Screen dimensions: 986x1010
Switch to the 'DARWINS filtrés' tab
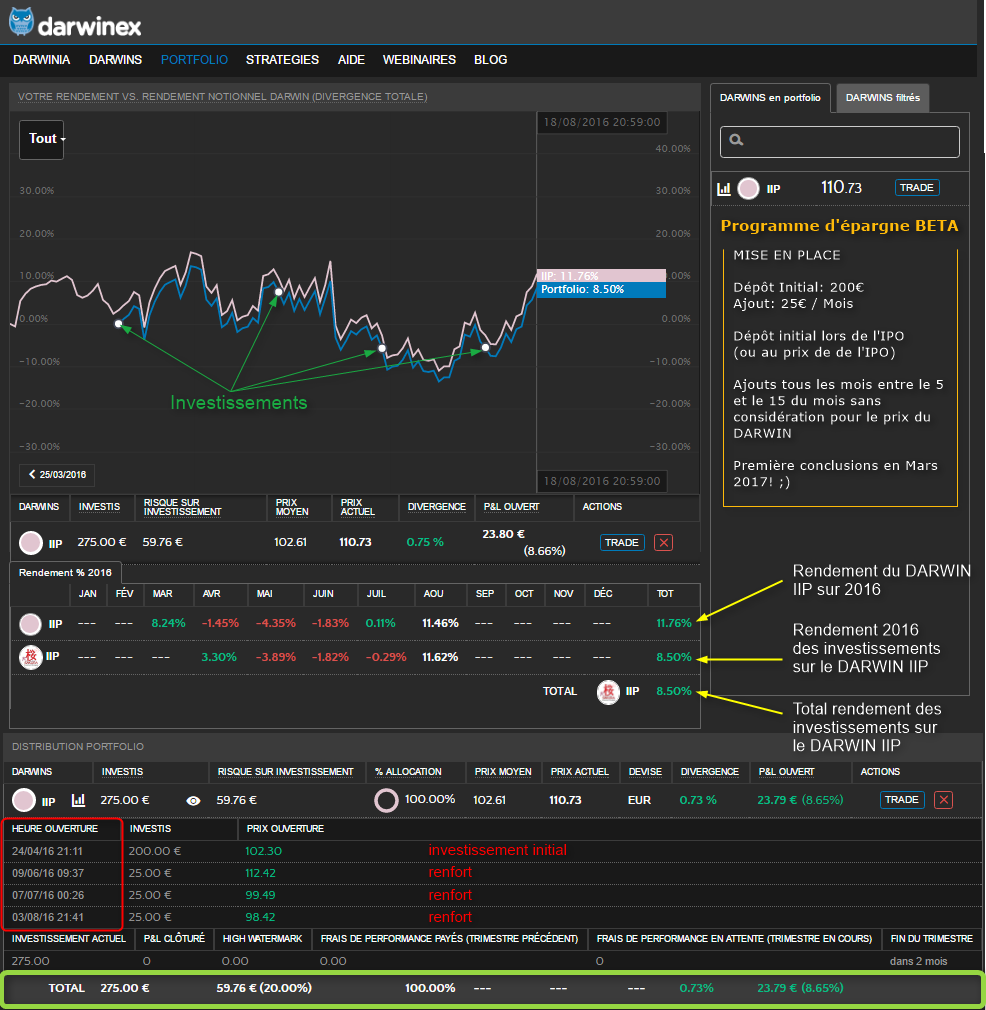(x=883, y=98)
